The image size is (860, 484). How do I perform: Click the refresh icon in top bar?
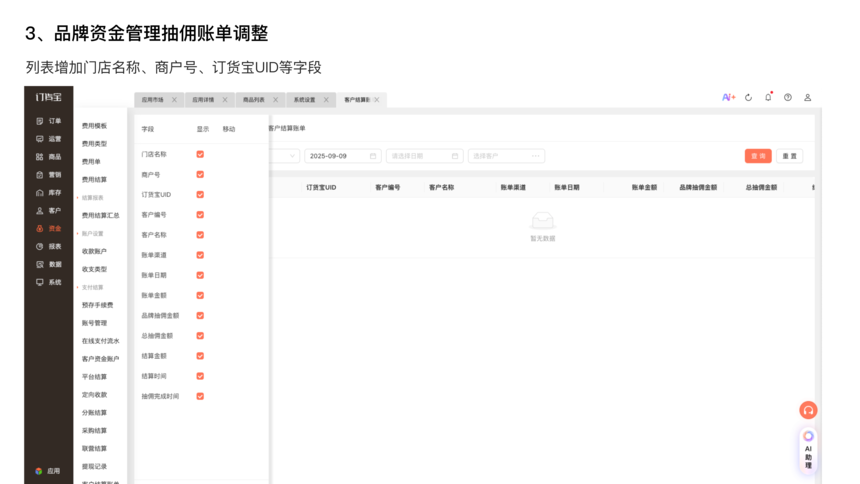[748, 98]
